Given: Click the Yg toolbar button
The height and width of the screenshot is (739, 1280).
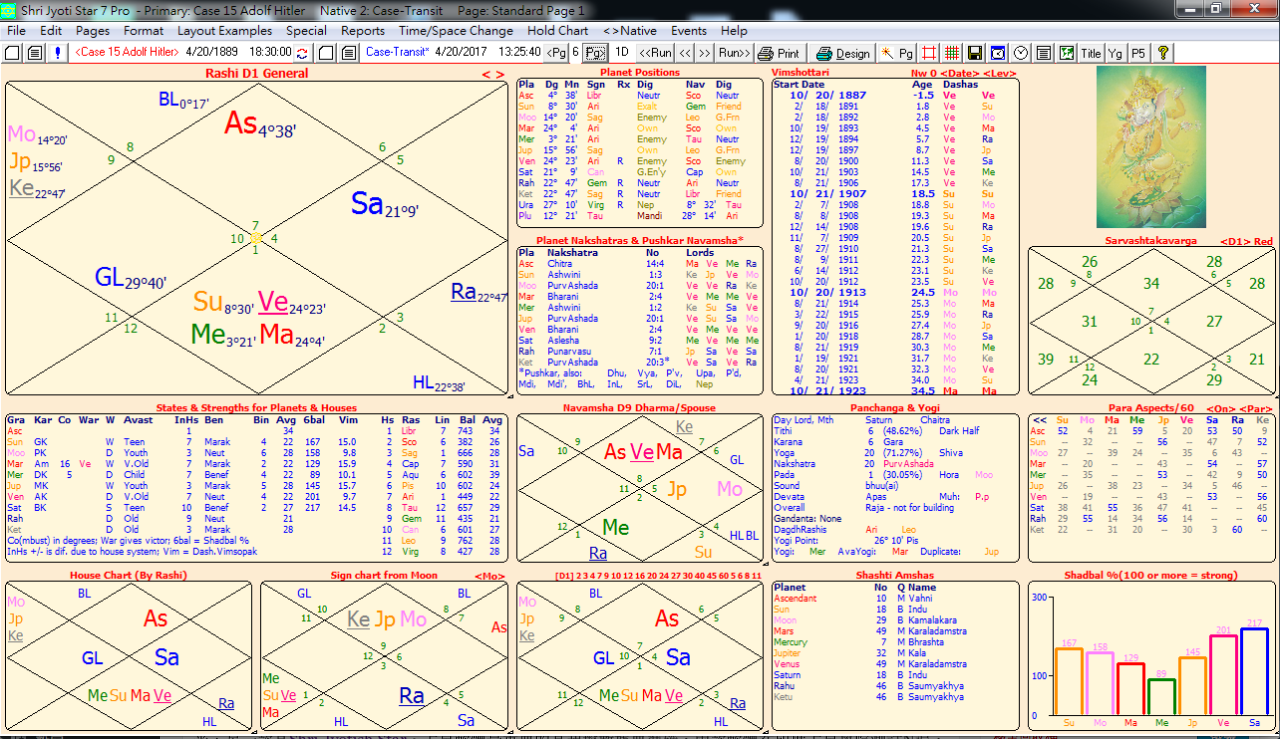Looking at the screenshot, I should pos(1115,52).
